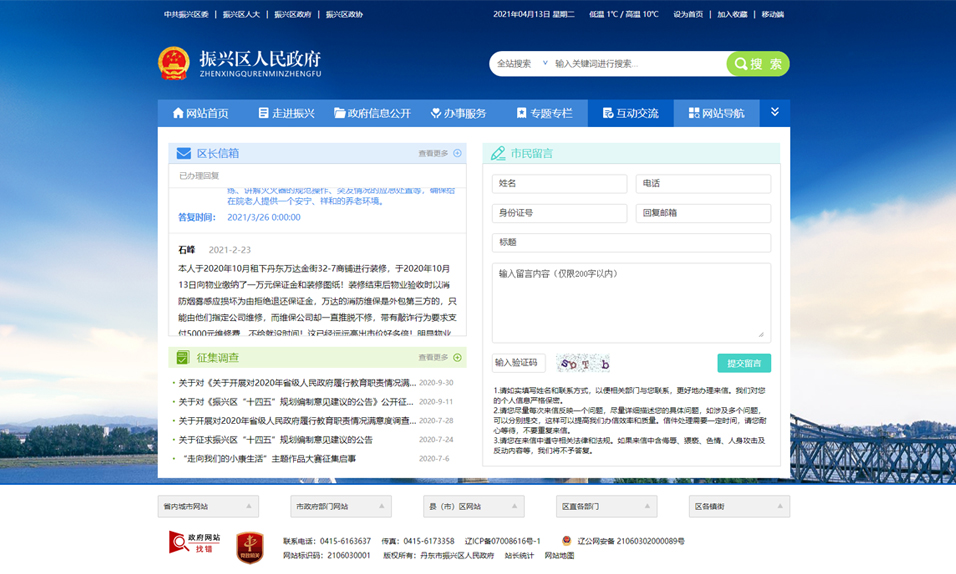Open the 政府网站找错 error report badge
956x574 pixels.
click(x=194, y=543)
